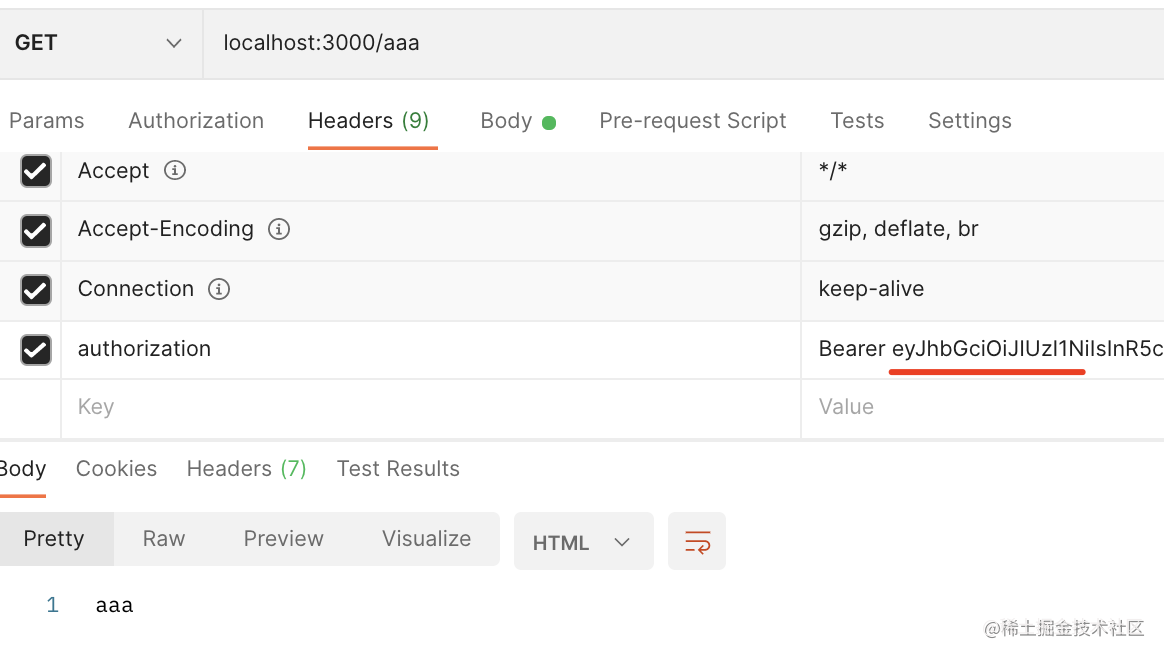This screenshot has width=1164, height=658.
Task: Uncheck the Accept header checkbox
Action: pyautogui.click(x=36, y=171)
